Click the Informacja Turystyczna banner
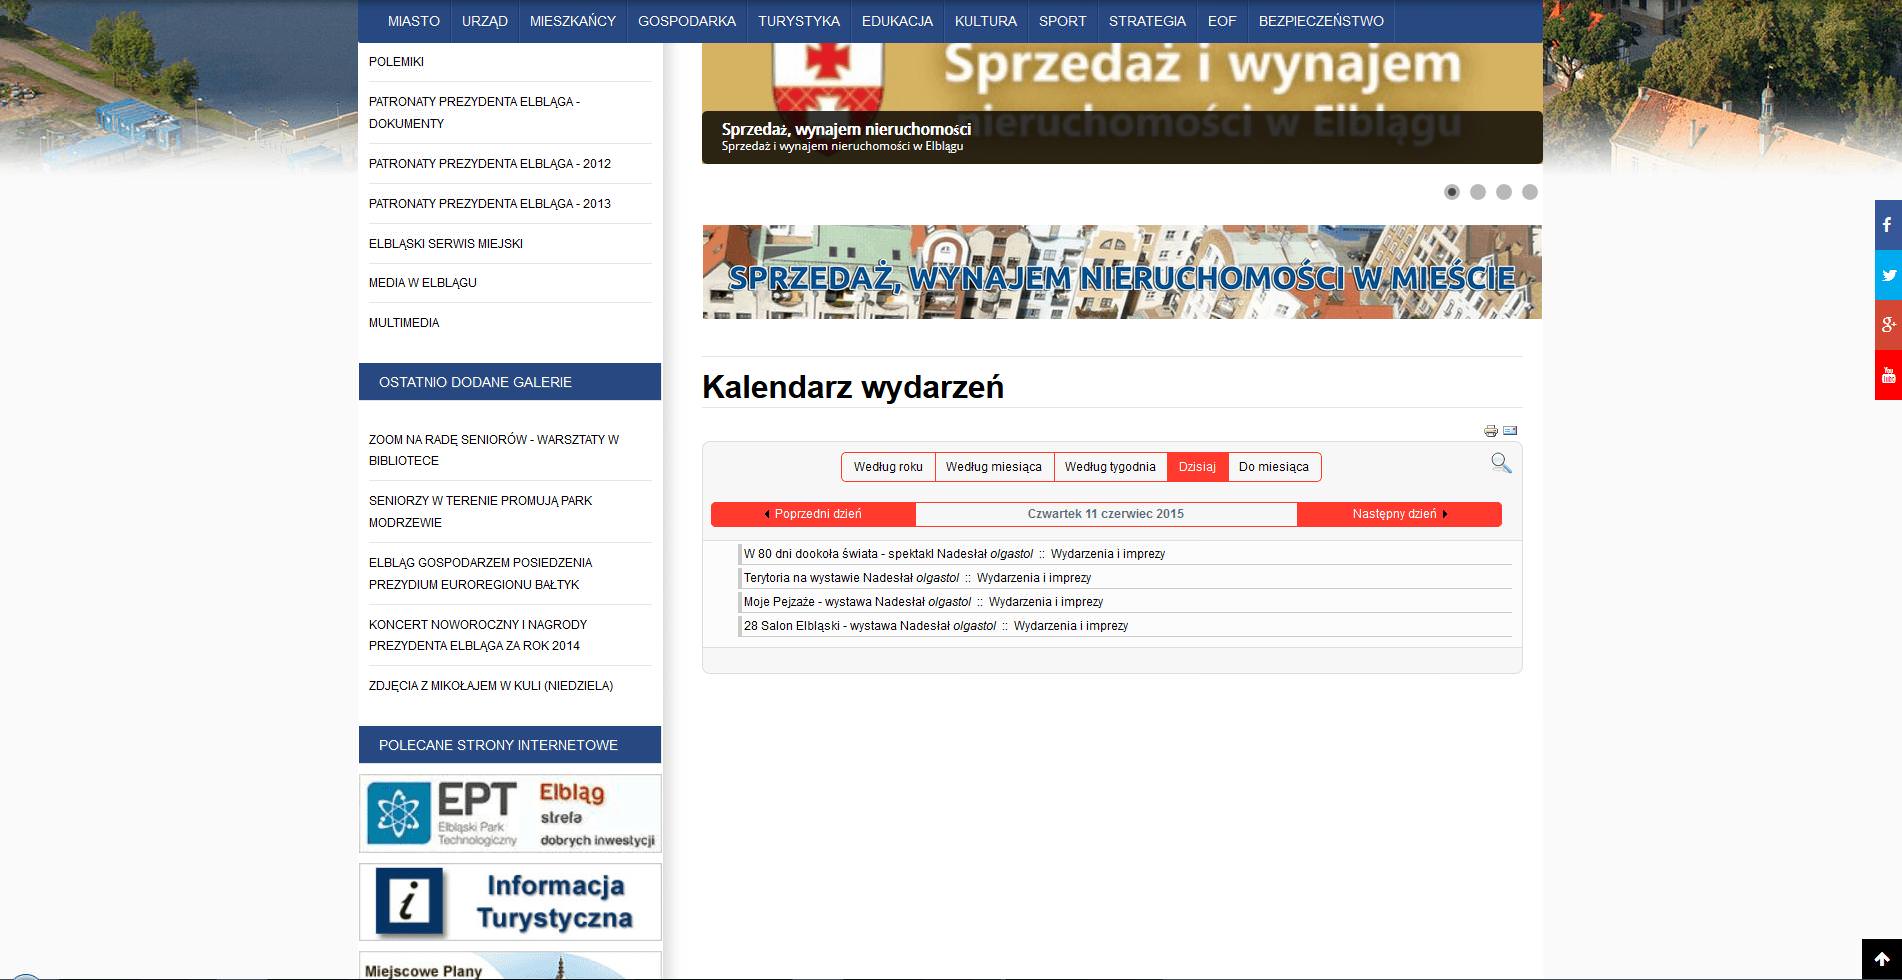Screen dimensions: 1902x980 coord(509,901)
